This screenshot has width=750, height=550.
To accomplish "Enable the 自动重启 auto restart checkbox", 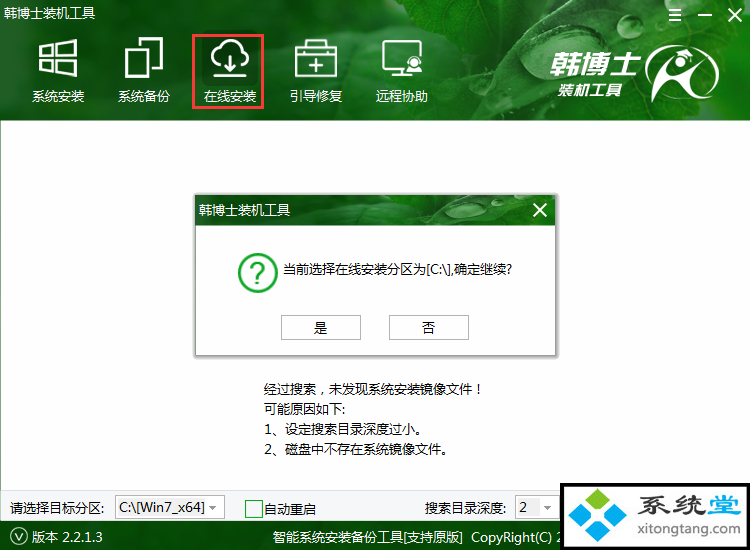I will (254, 509).
